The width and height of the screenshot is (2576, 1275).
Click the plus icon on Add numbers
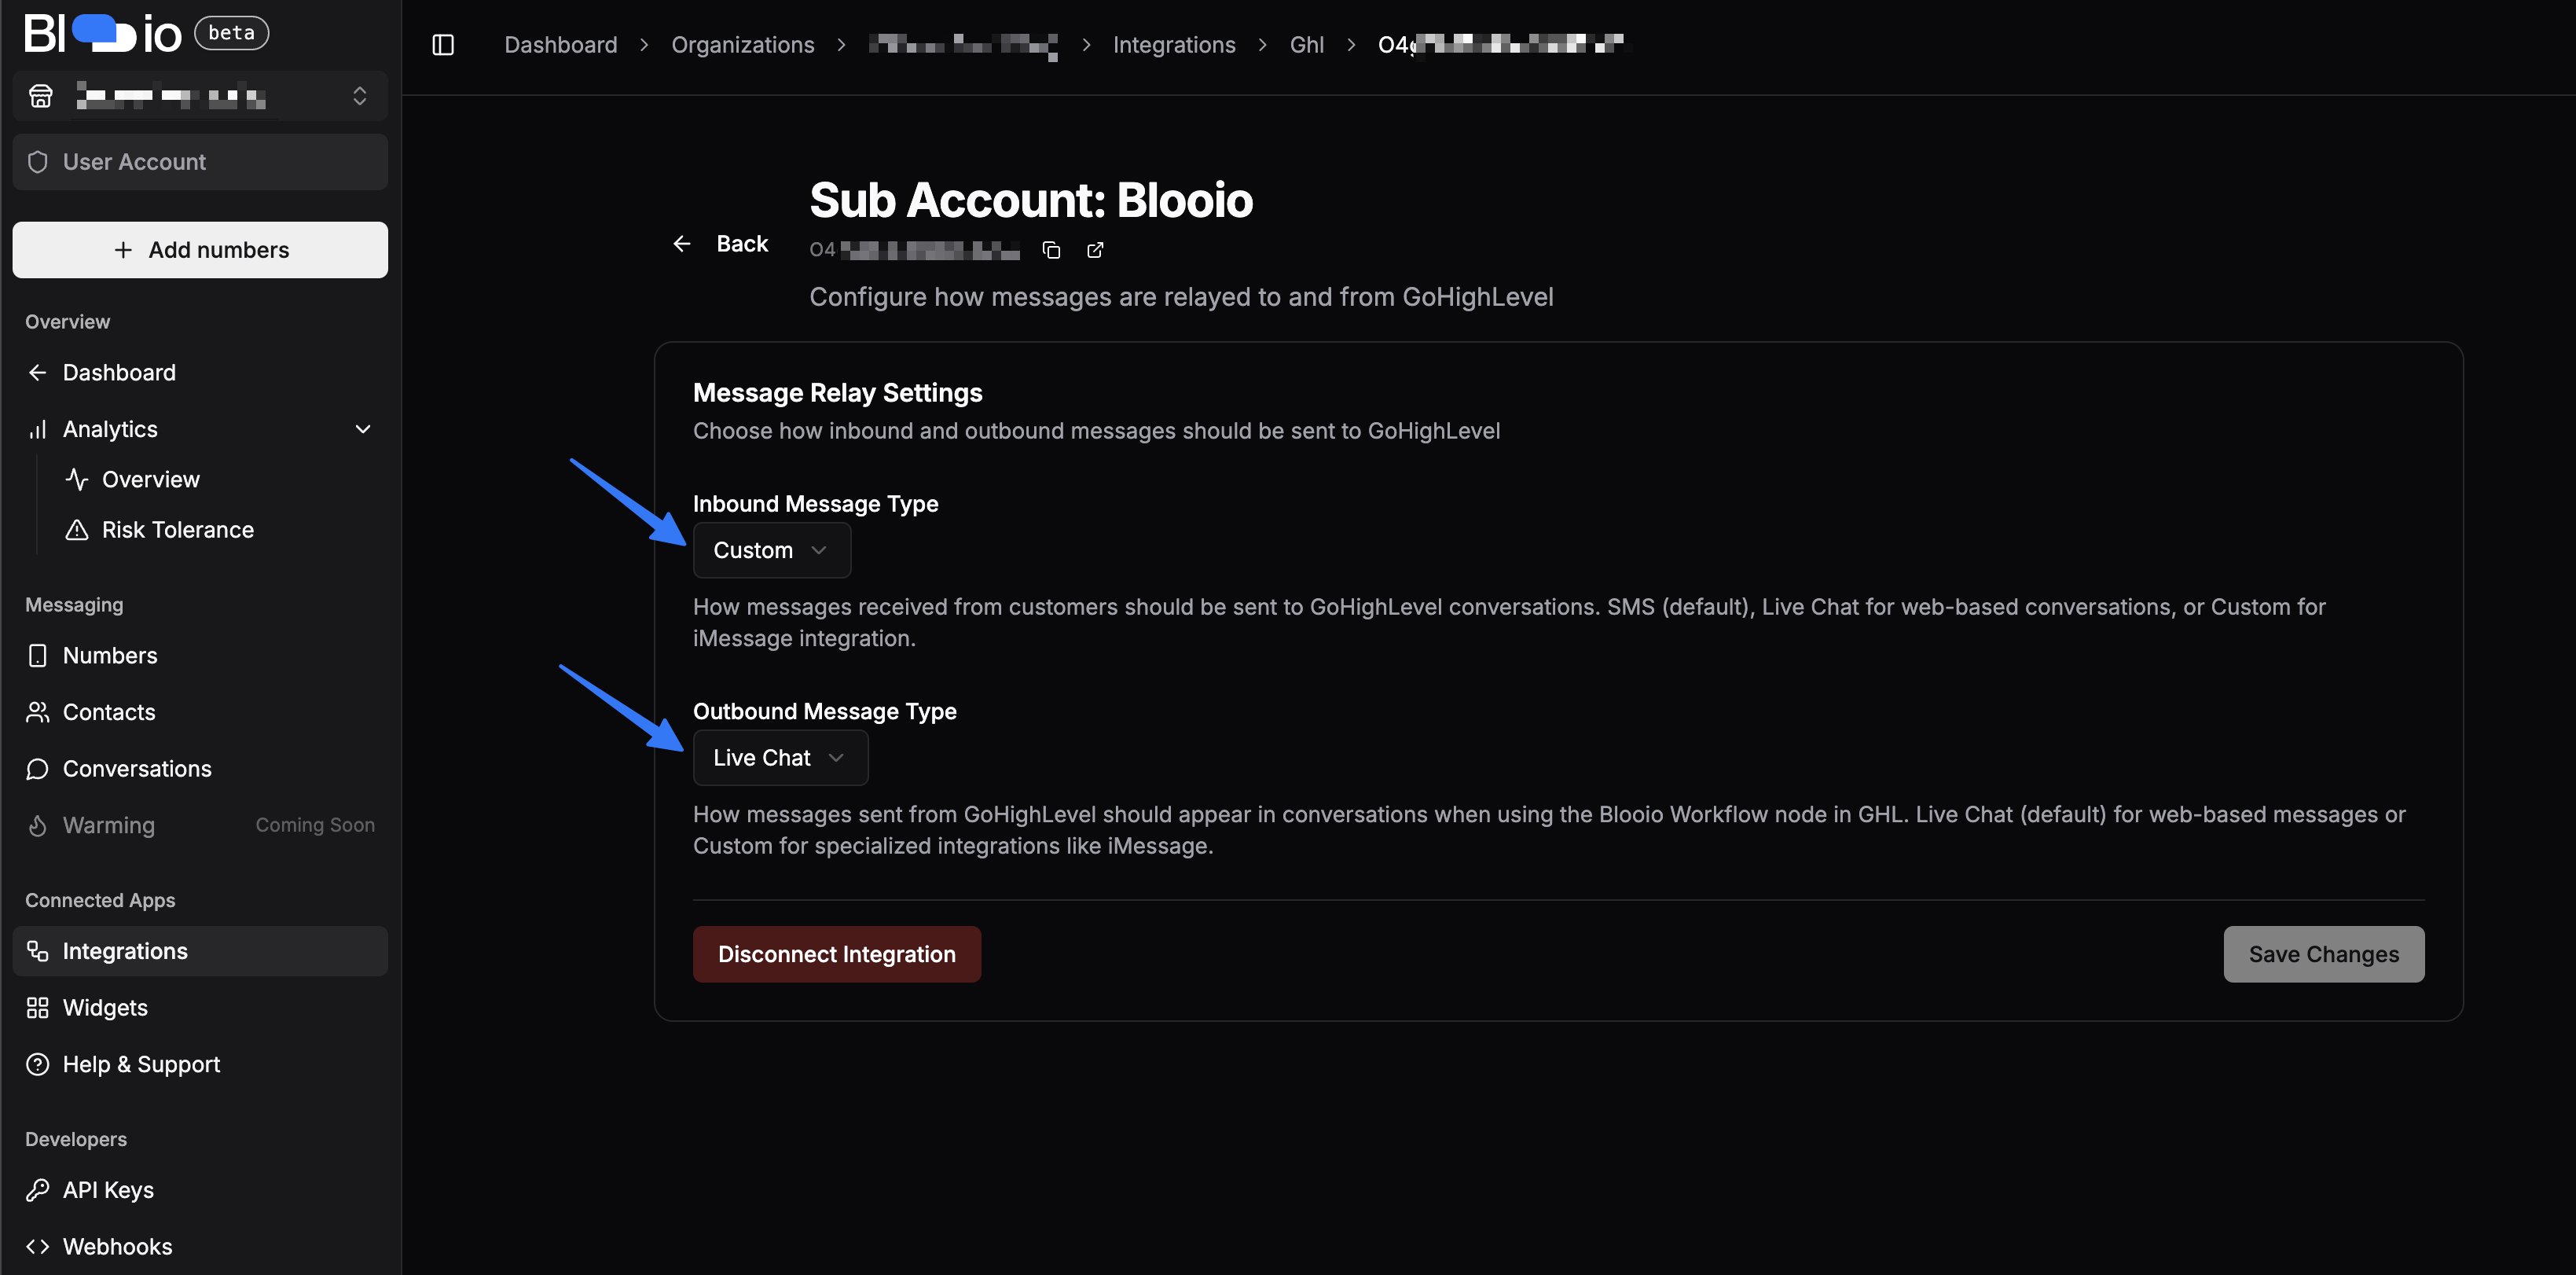123,250
